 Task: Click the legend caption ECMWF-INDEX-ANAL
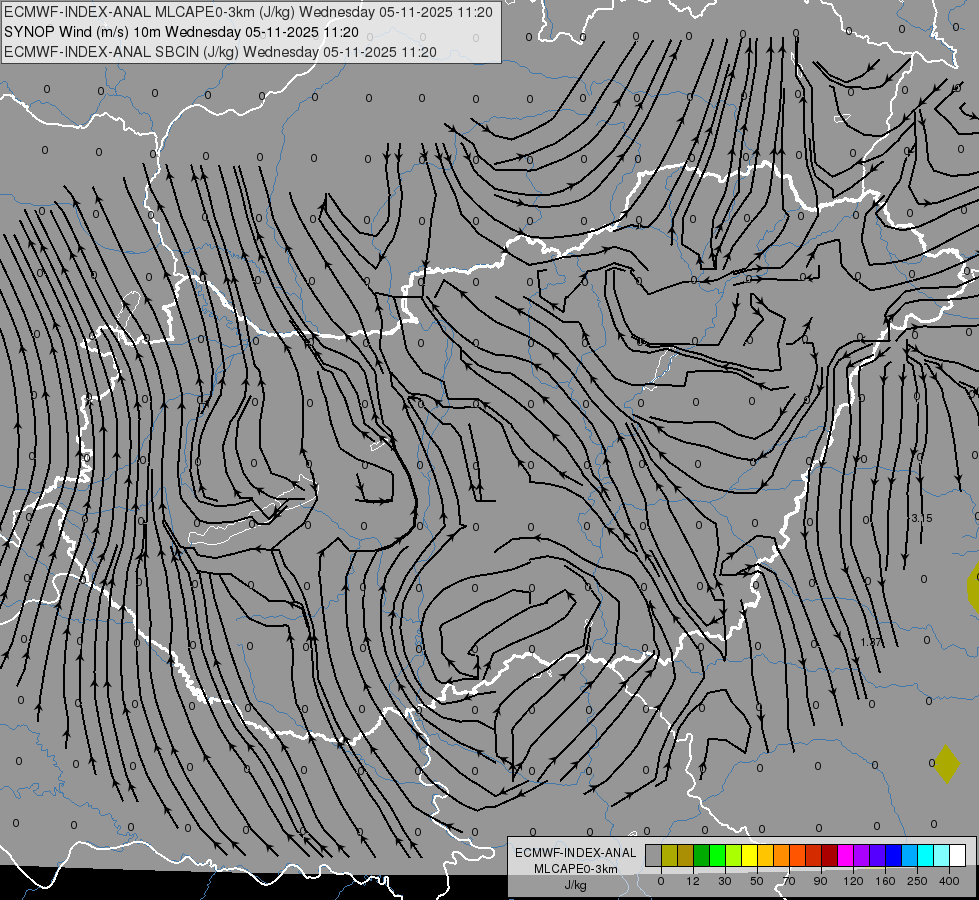pos(576,853)
